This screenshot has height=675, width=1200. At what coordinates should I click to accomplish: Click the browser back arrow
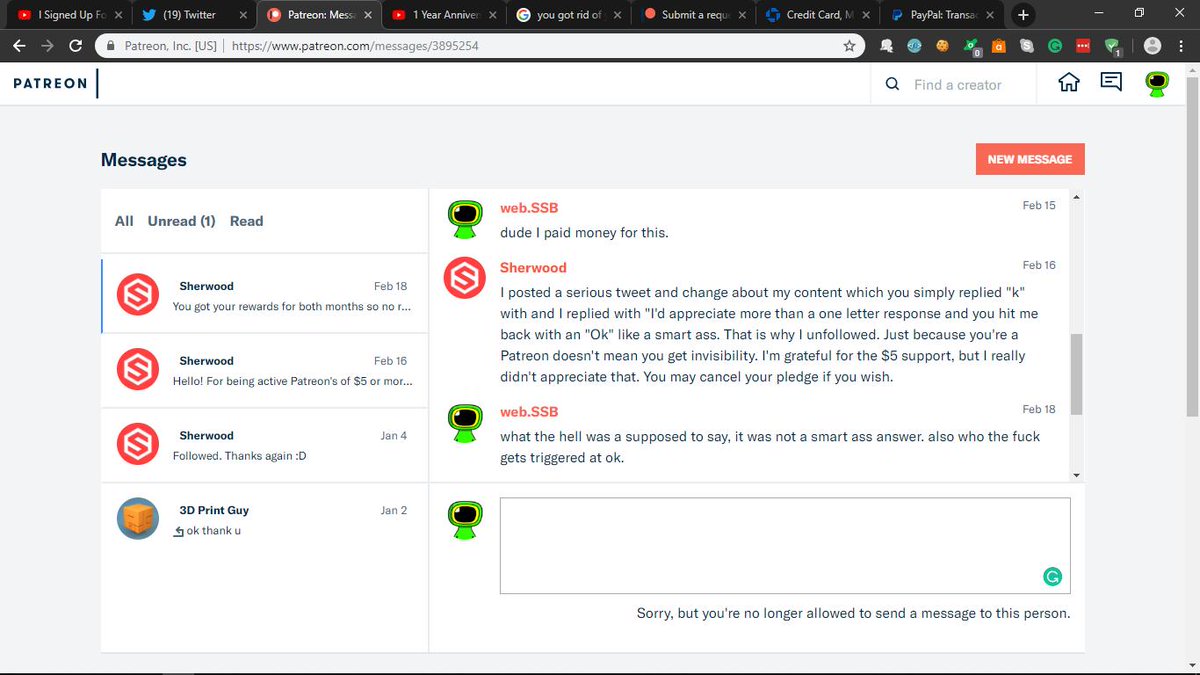19,46
